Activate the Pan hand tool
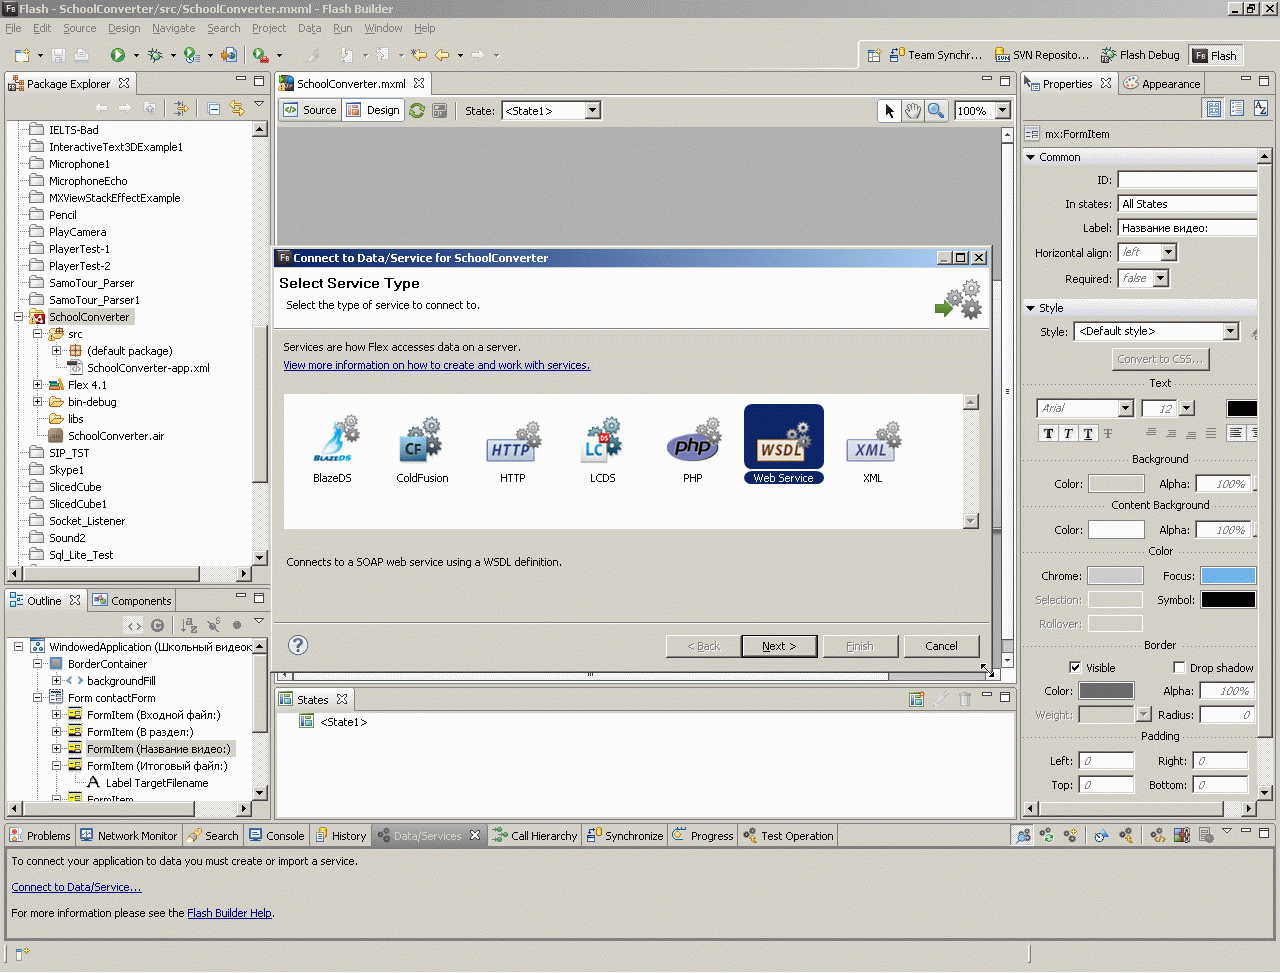The image size is (1280, 973). pos(913,111)
